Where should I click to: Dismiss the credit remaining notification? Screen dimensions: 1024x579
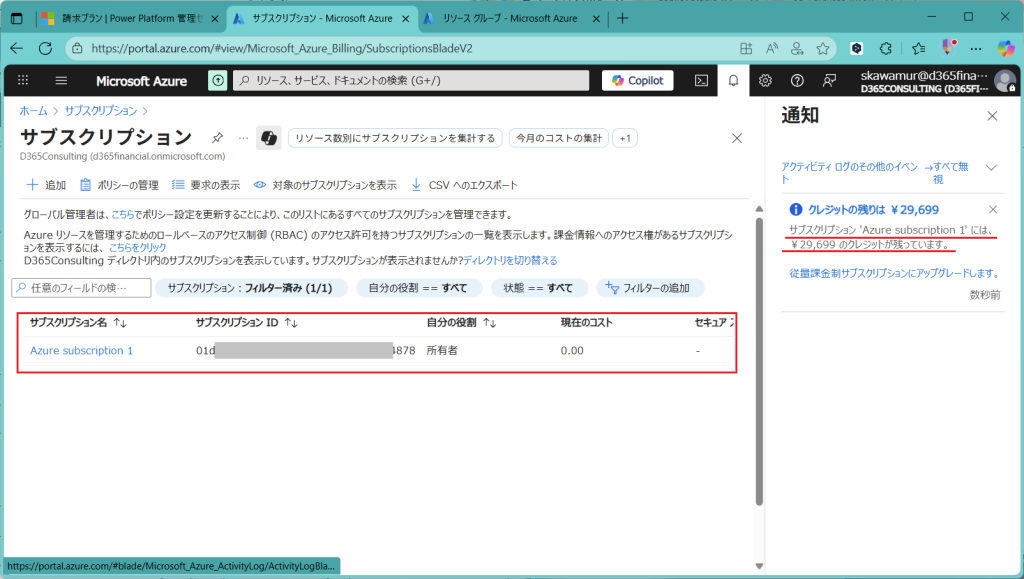coord(993,210)
